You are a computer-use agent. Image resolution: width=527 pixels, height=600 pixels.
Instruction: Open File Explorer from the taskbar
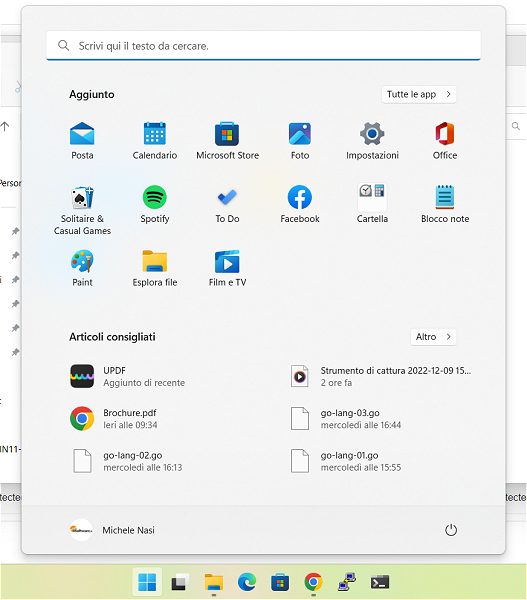(213, 582)
